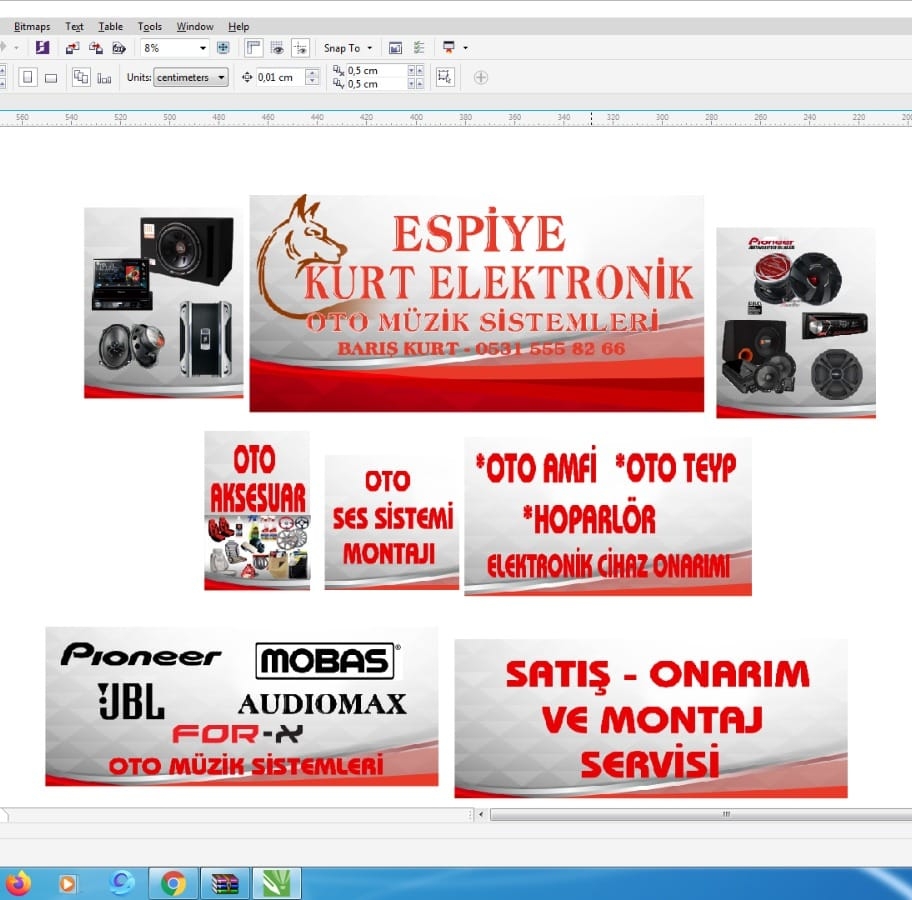Click the duplicate distance Y field
The image size is (912, 900).
pyautogui.click(x=376, y=84)
